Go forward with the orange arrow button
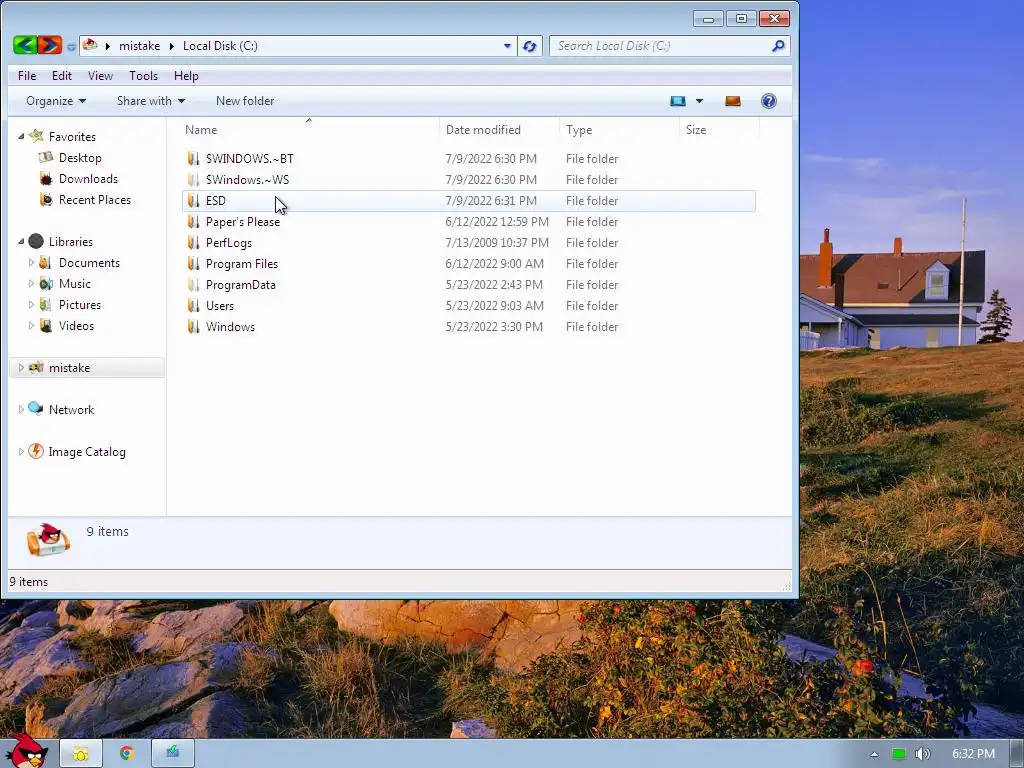This screenshot has height=768, width=1024. (50, 45)
